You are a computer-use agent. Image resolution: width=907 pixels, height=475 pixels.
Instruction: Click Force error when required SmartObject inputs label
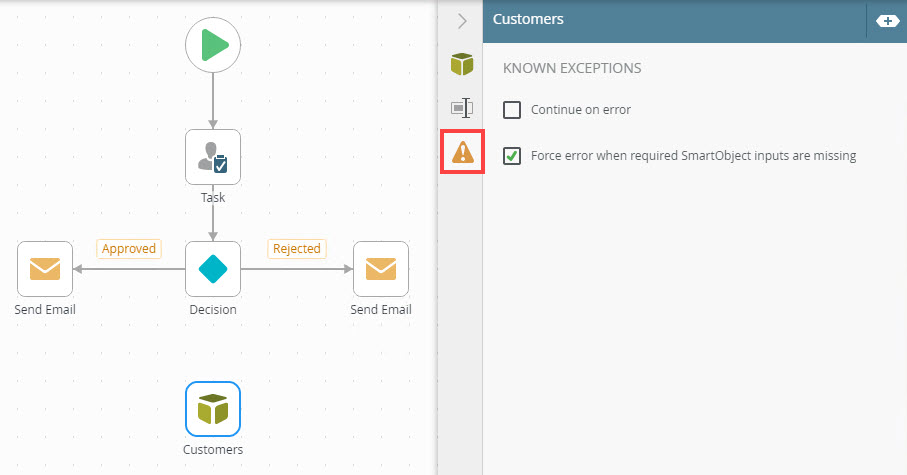point(694,156)
